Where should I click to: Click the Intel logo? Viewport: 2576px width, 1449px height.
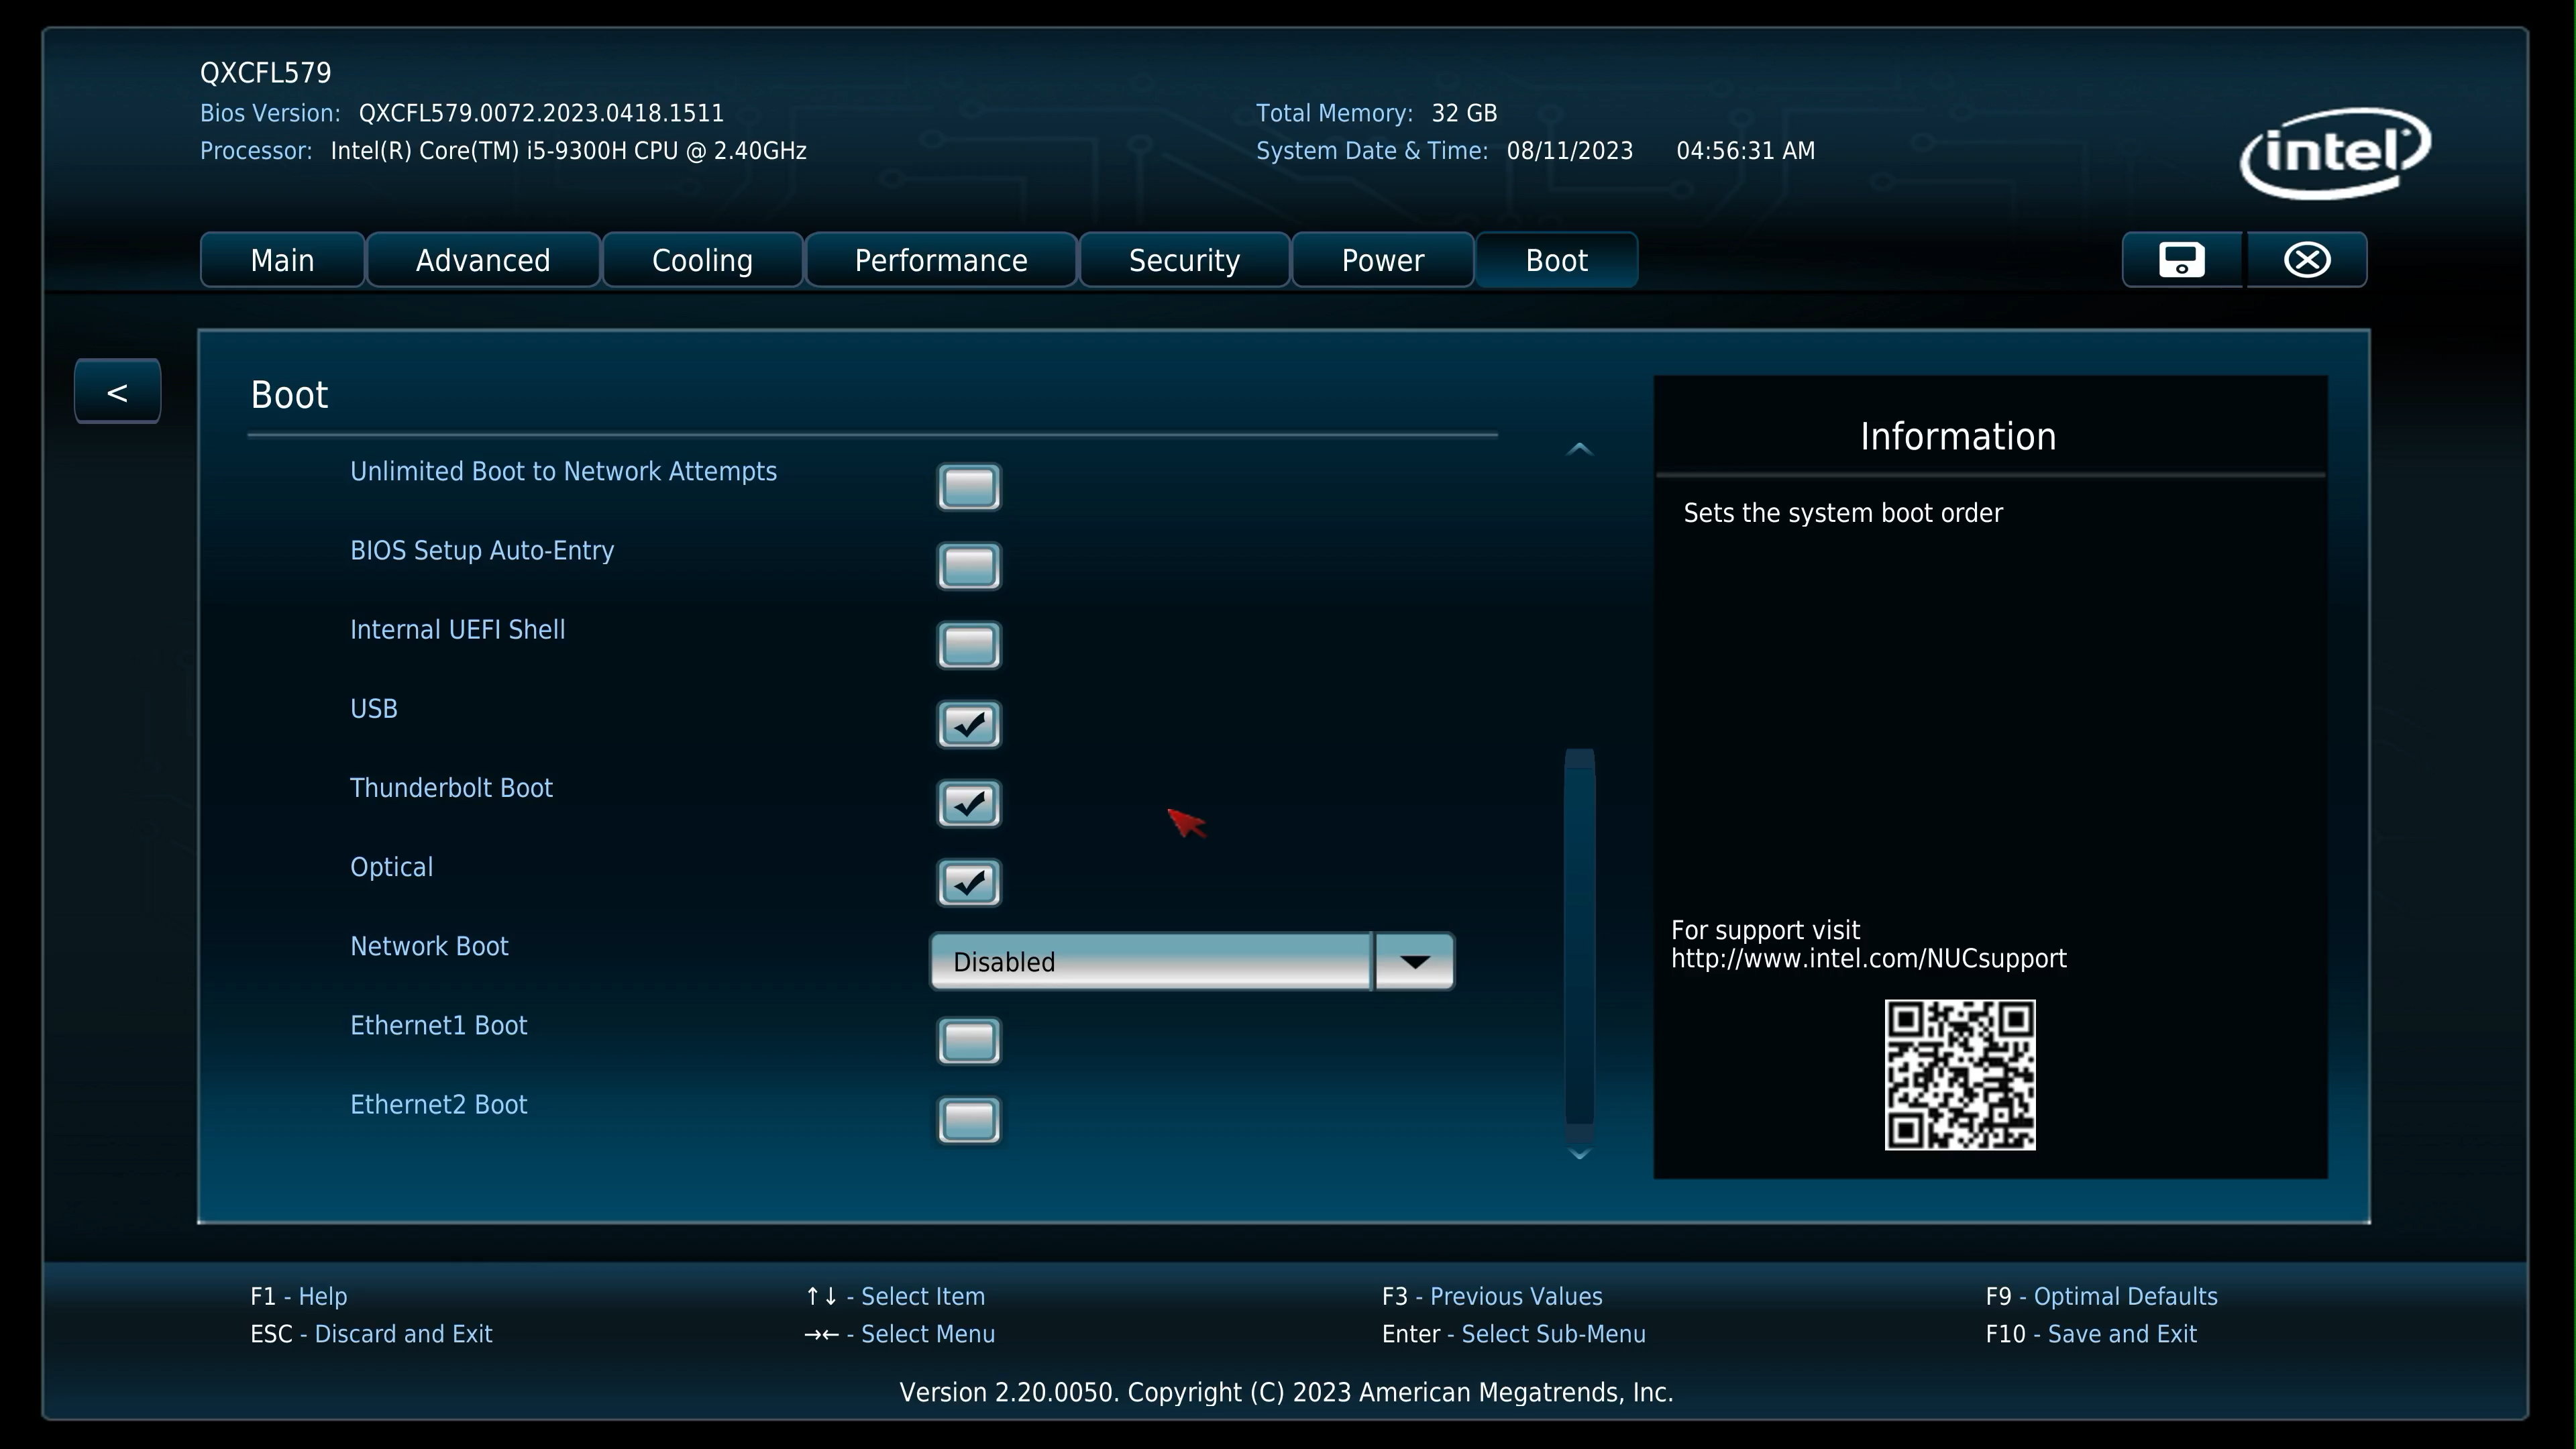(2334, 153)
